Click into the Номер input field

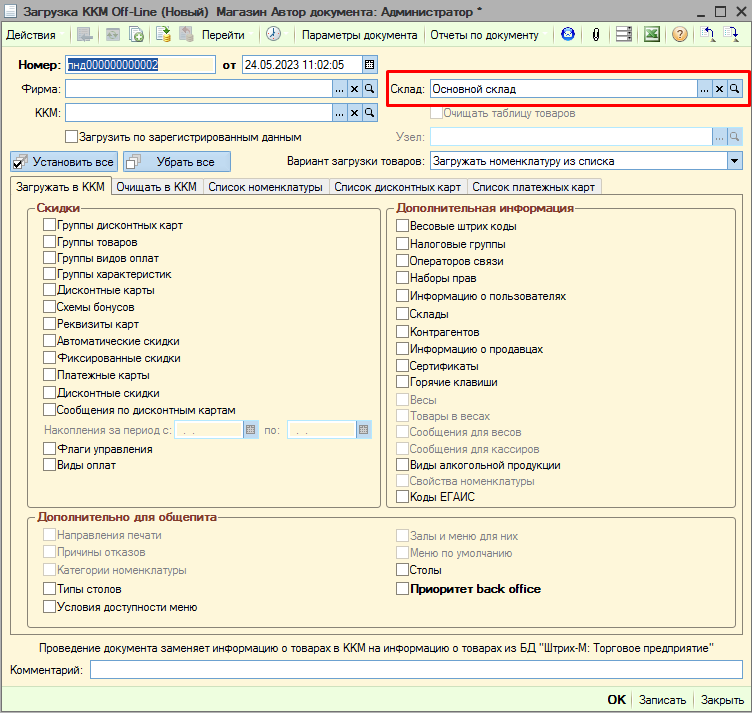click(140, 65)
